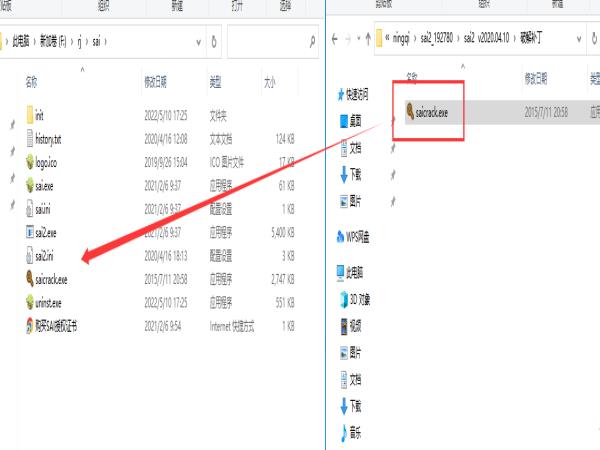Open 下载 under 此电脑
The width and height of the screenshot is (600, 450).
[x=351, y=406]
